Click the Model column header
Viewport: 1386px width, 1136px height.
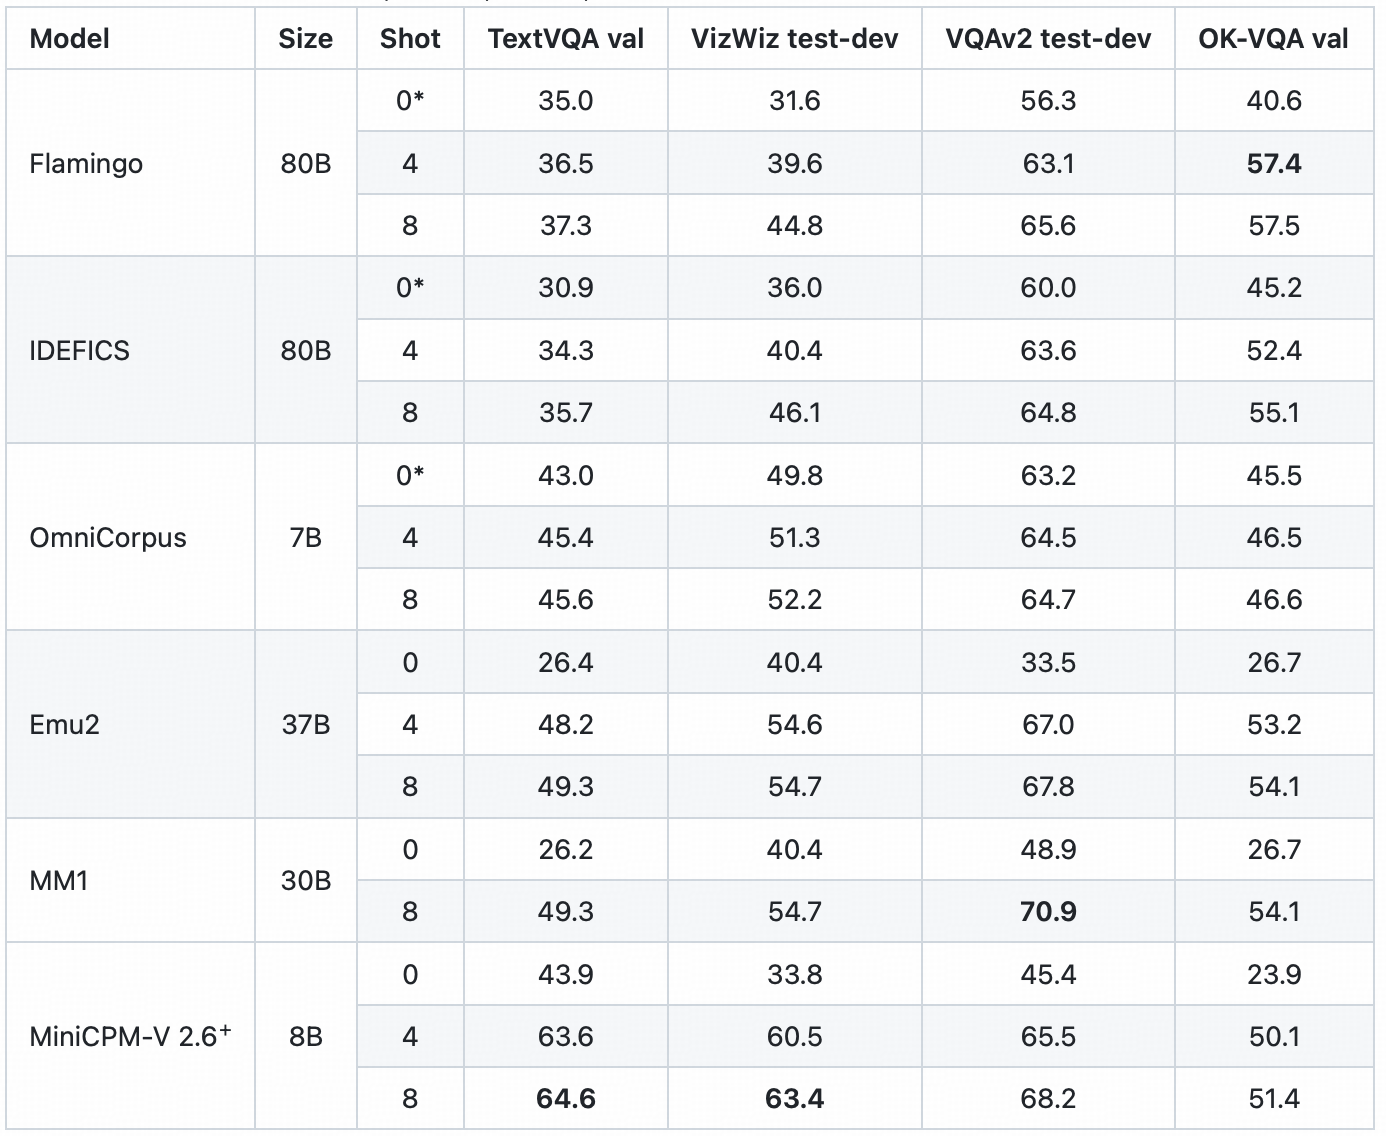click(x=70, y=39)
